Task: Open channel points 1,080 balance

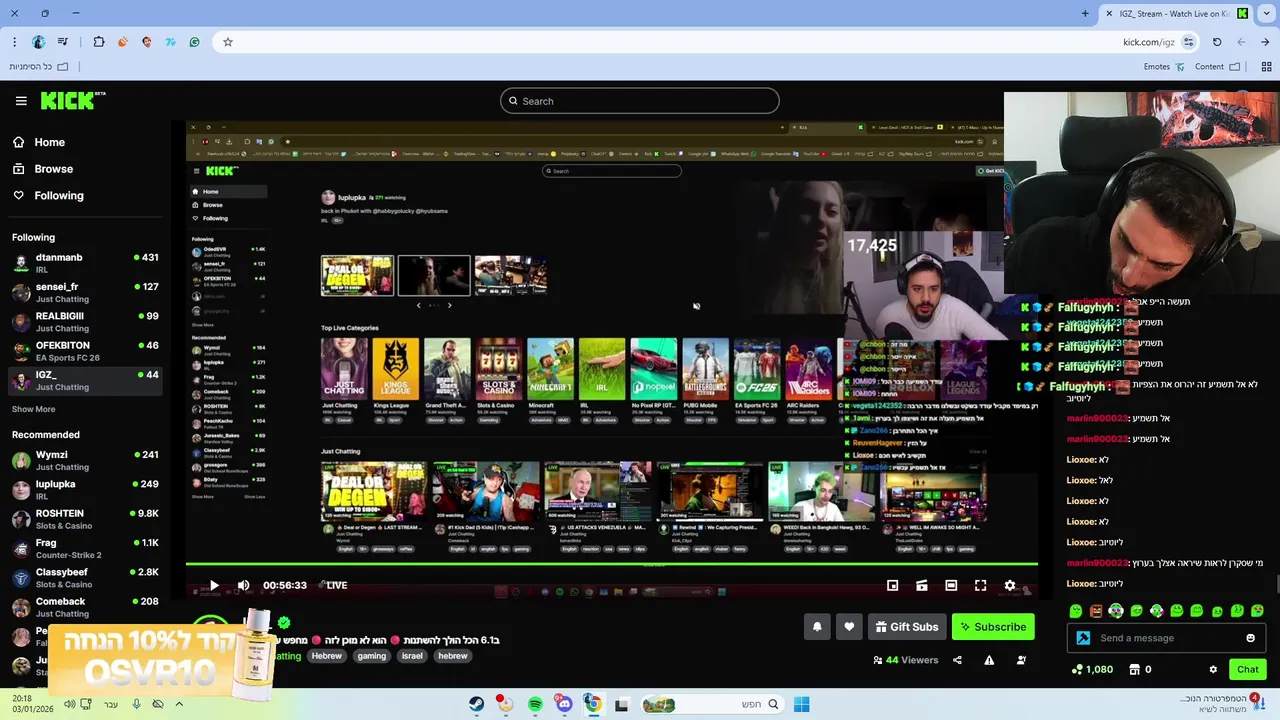Action: click(x=1092, y=669)
